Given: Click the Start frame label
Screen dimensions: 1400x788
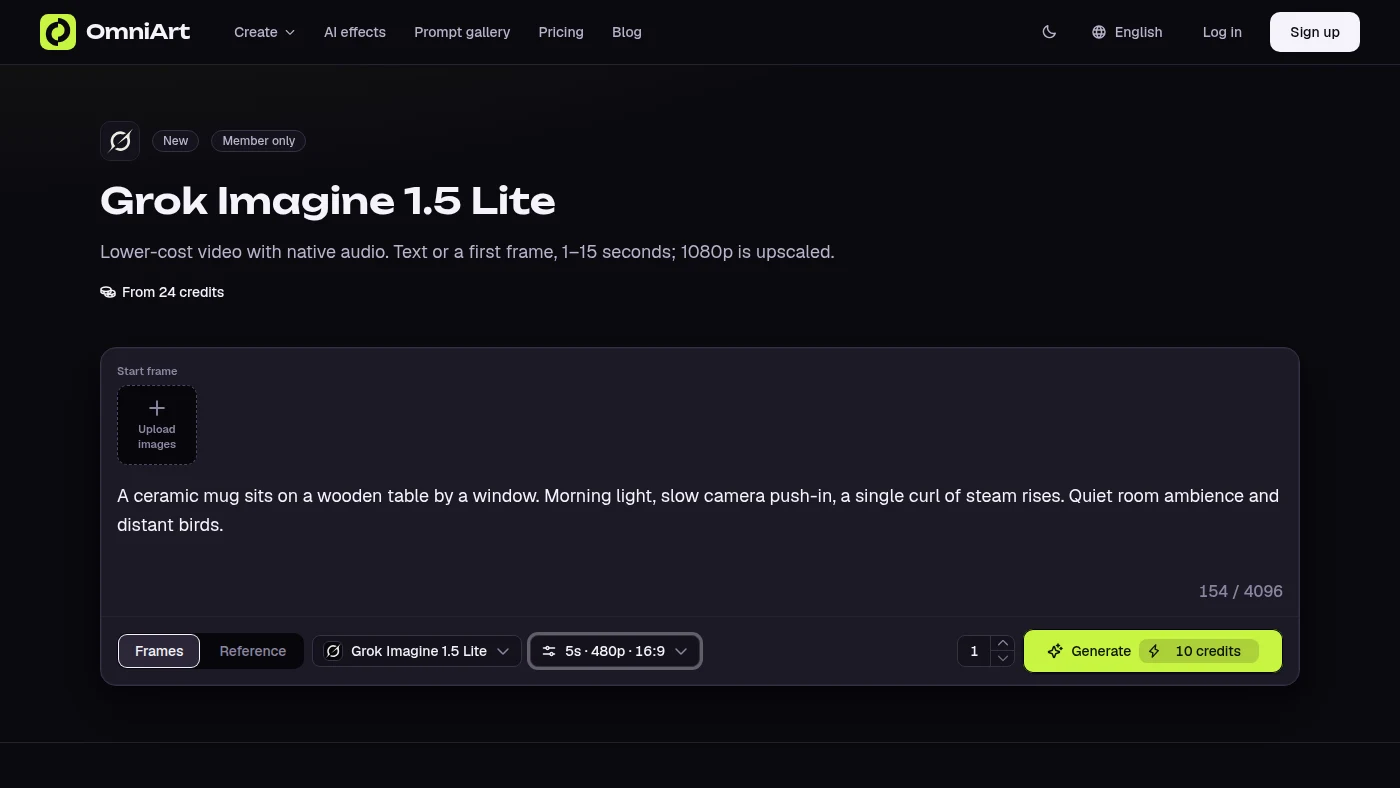Looking at the screenshot, I should point(147,371).
